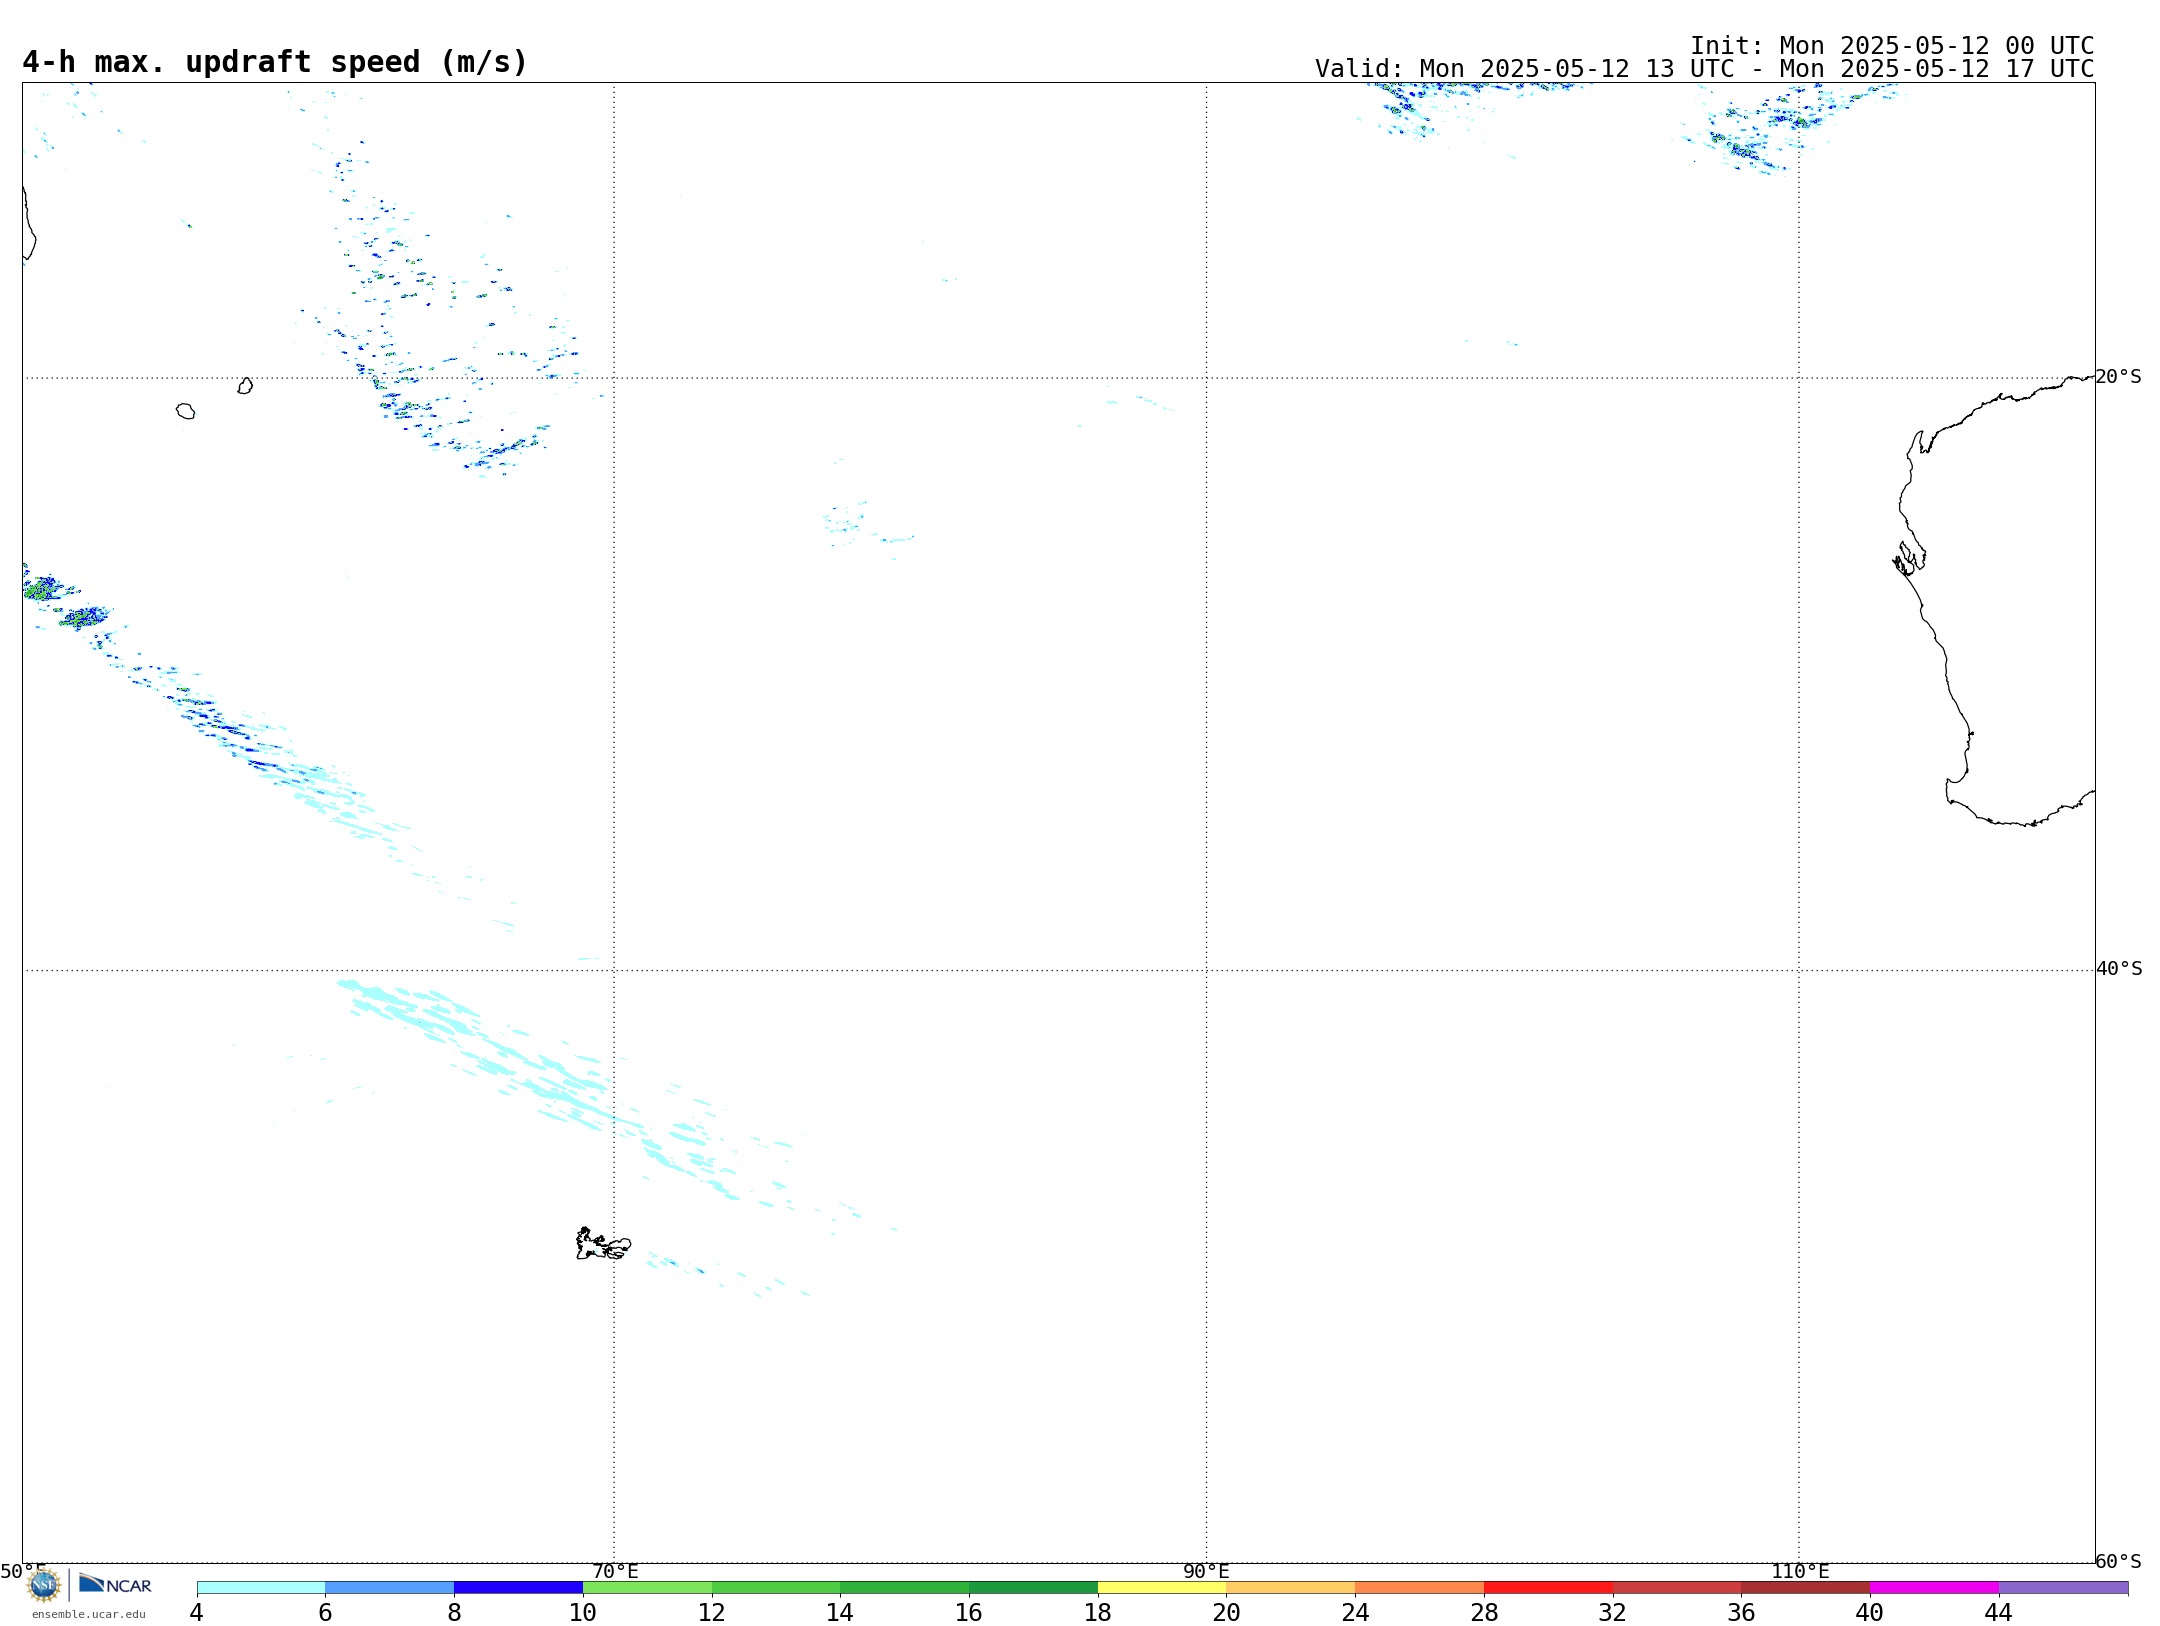Screen dimensions: 2160x1626
Task: Click the Kerguelen island outline near 70°E
Action: click(x=603, y=1244)
